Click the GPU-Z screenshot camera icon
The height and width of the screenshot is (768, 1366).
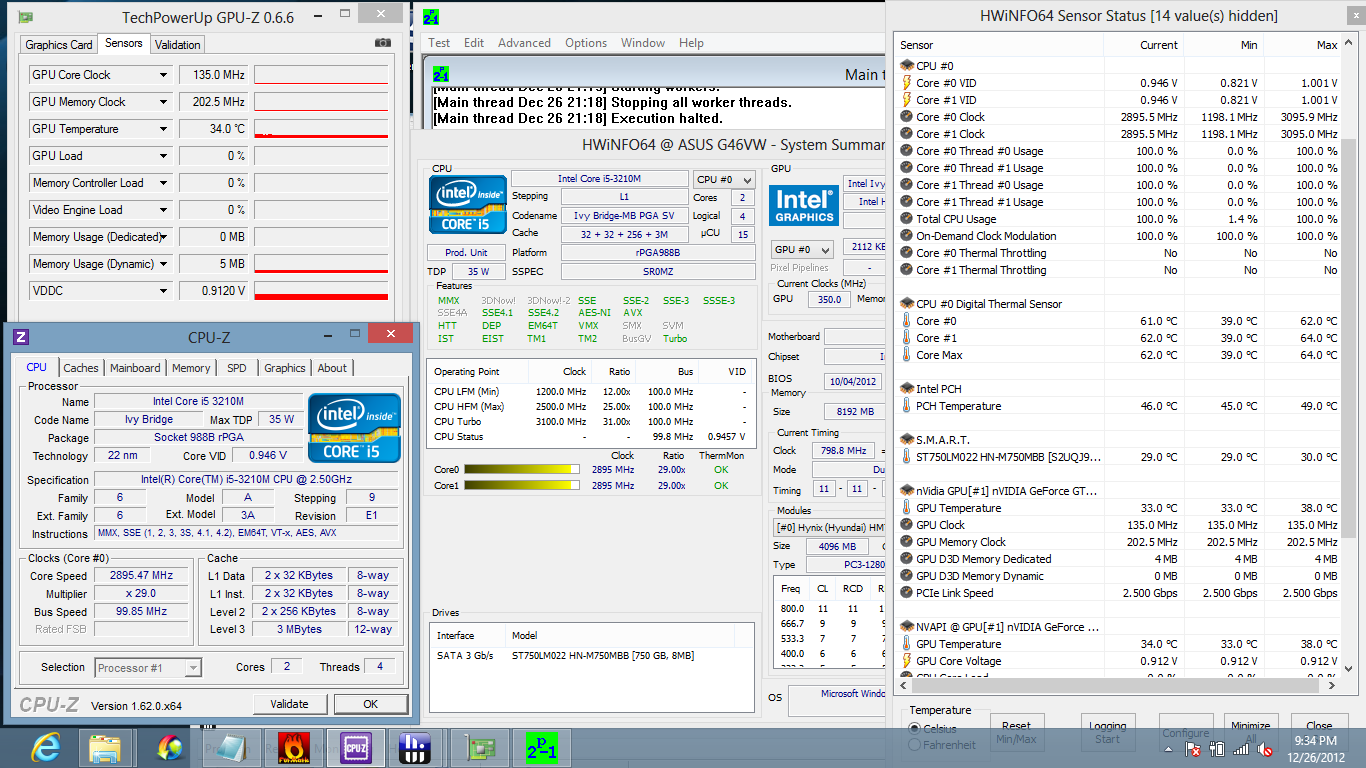click(382, 43)
